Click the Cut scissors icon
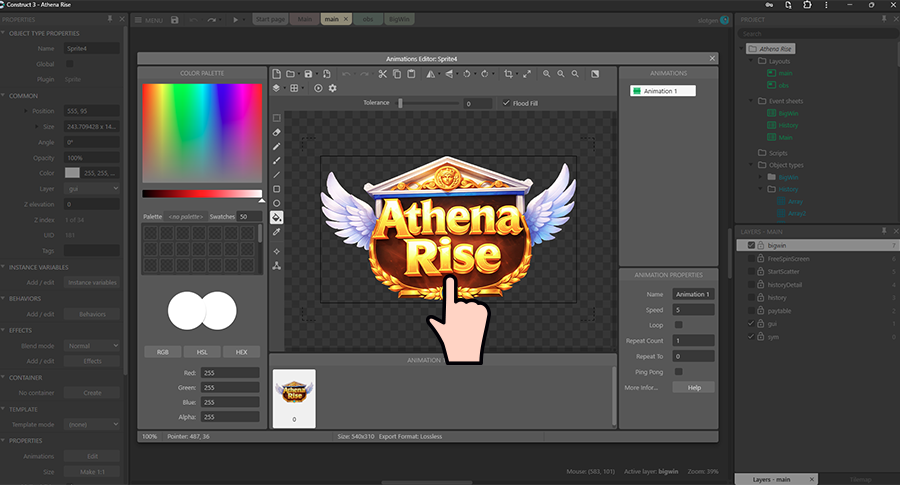 382,74
